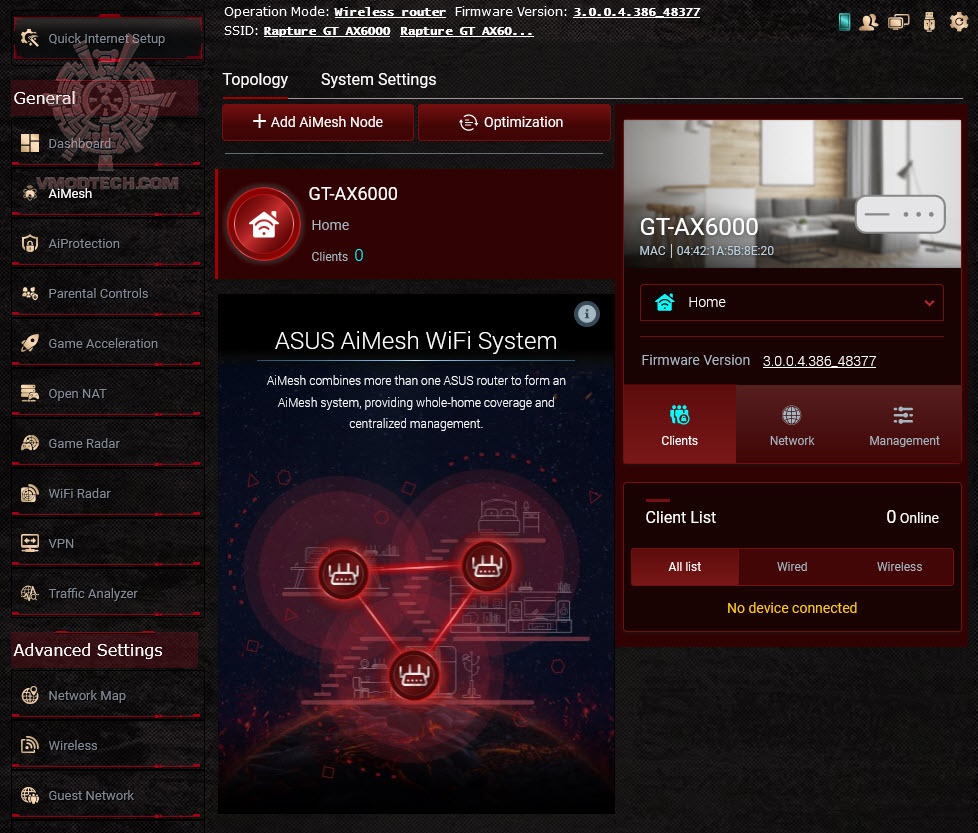Click the first Rapture_GT_AX6000 SSID link
Viewport: 978px width, 833px height.
(x=327, y=31)
